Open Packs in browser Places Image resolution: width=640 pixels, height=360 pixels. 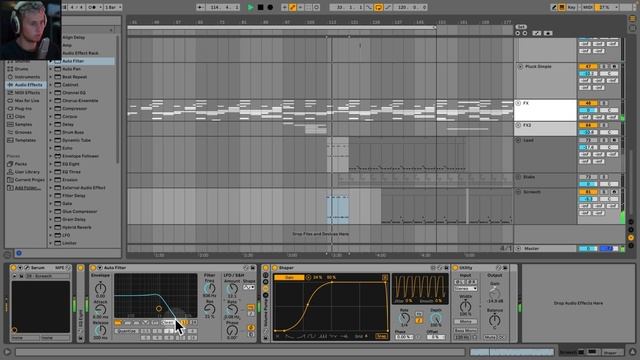tap(20, 164)
